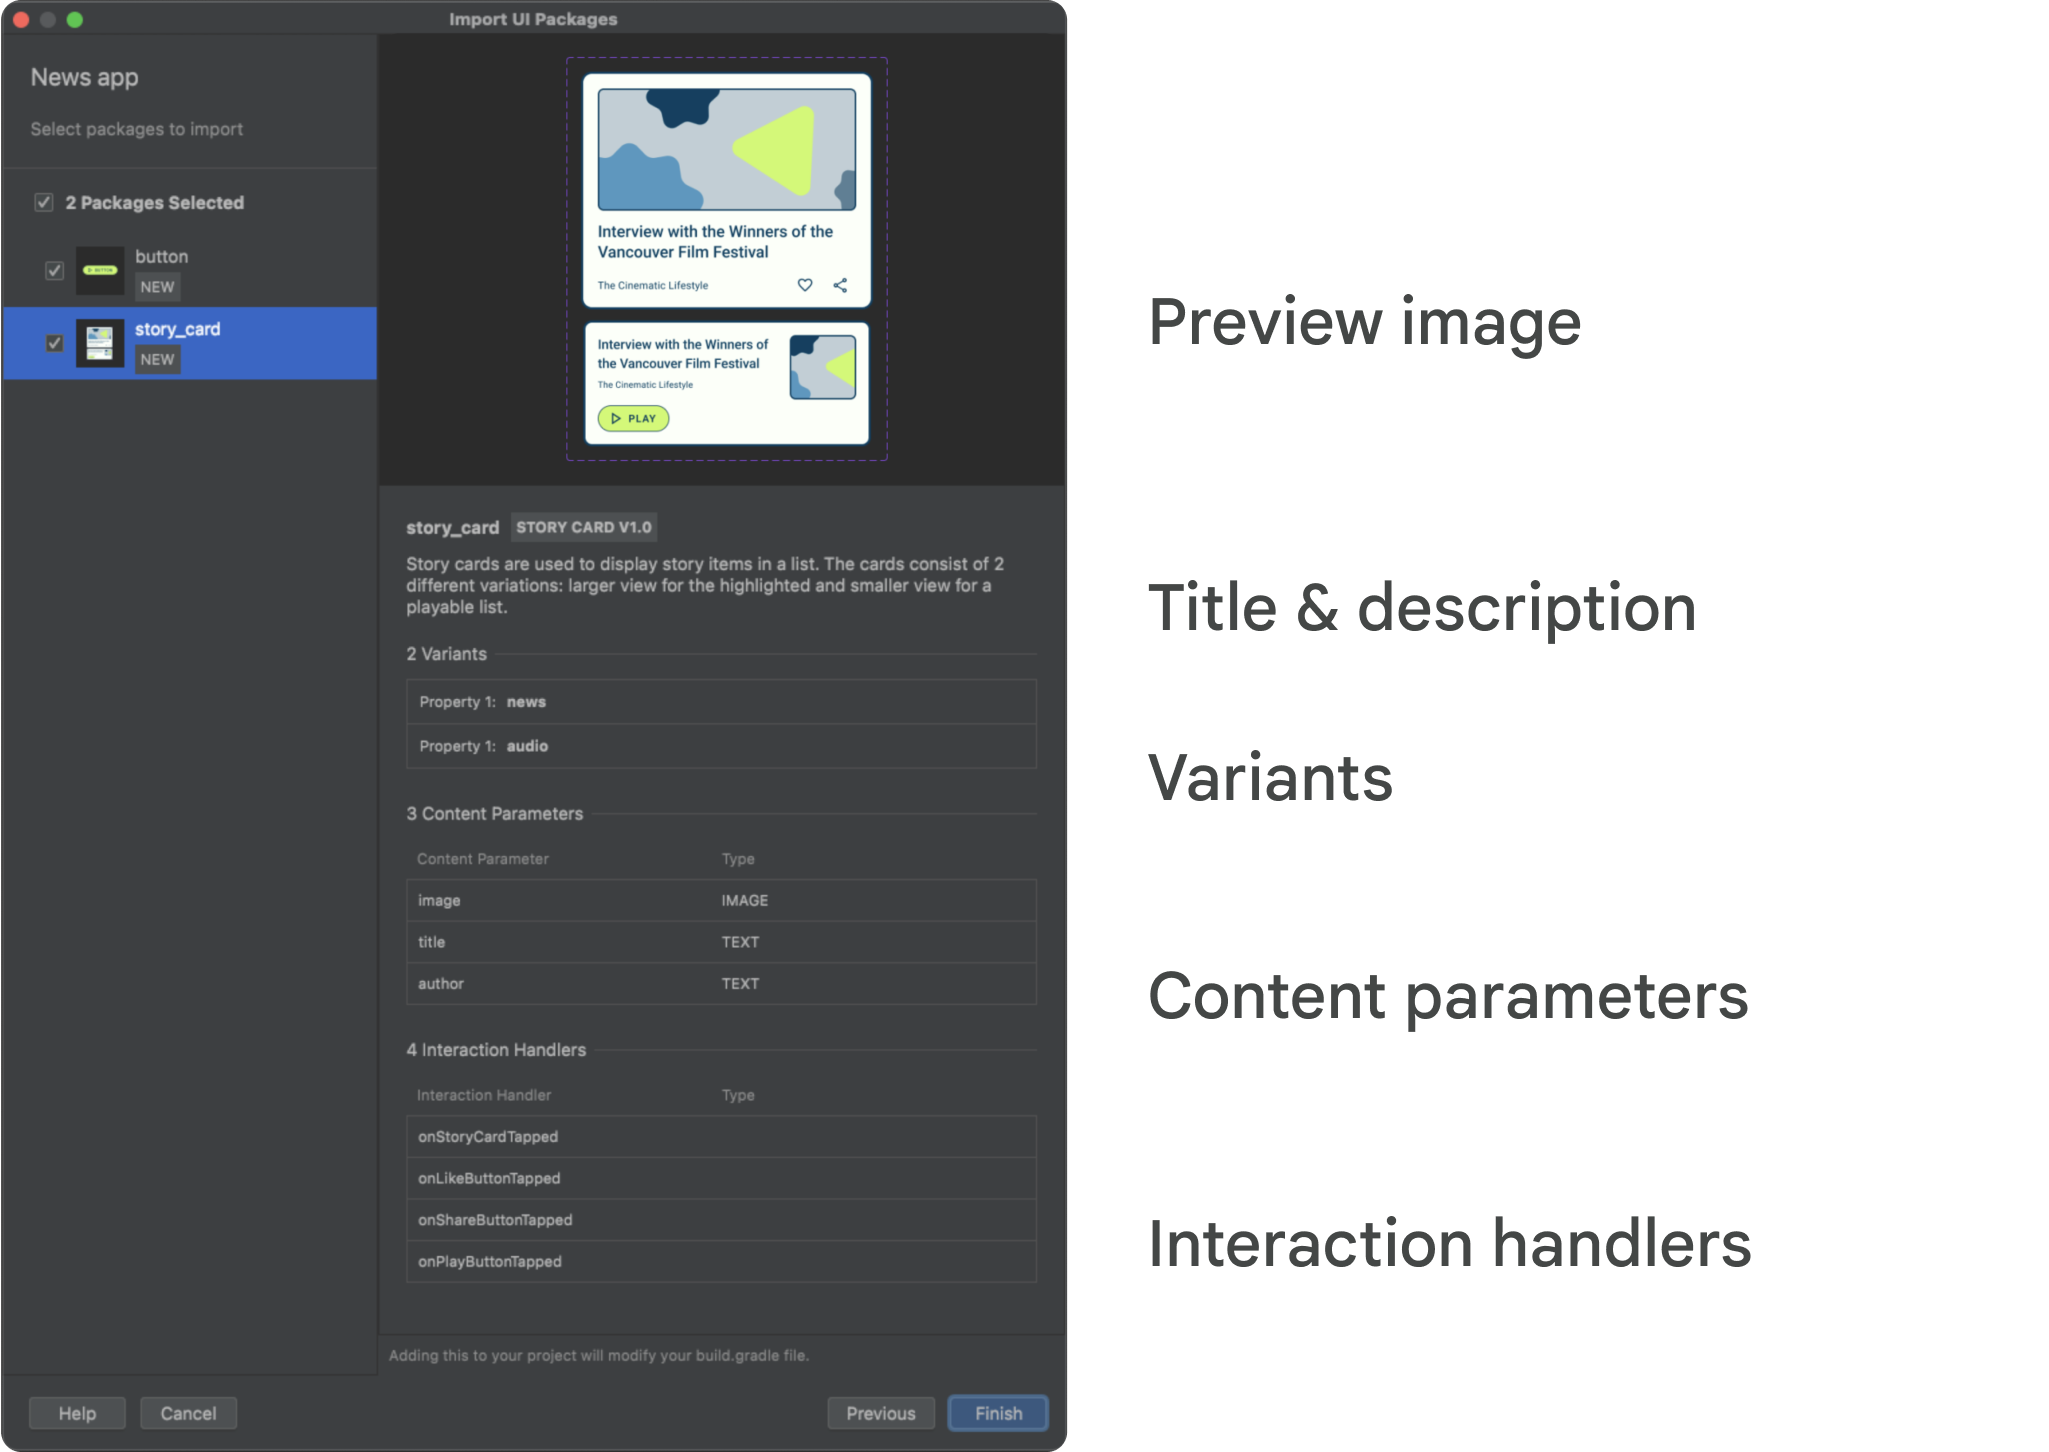Toggle the 2 Packages Selected master checkbox
Screen dimensions: 2049x1452
tap(42, 201)
